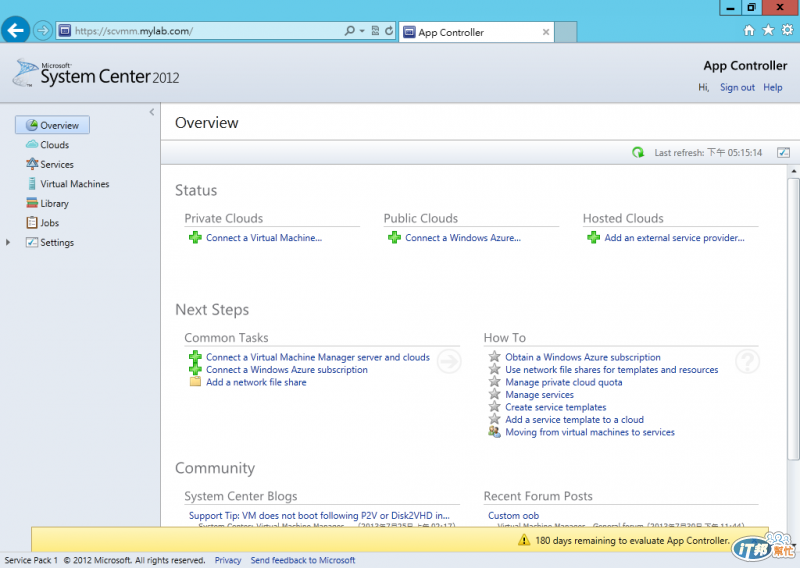Close the App Controller tab

click(545, 32)
